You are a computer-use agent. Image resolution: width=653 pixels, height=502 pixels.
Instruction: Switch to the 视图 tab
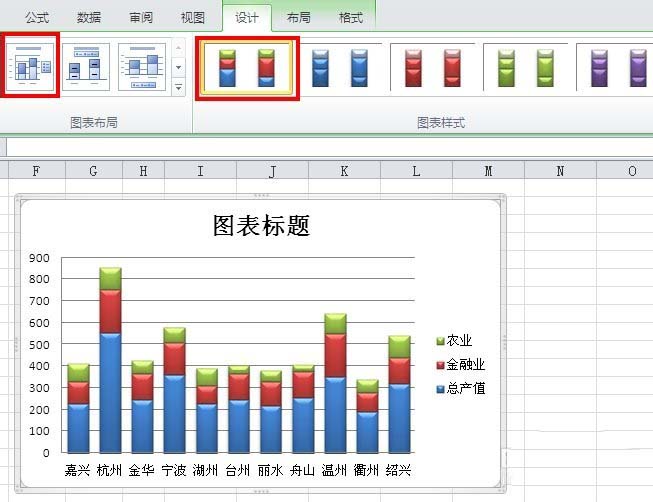click(192, 17)
